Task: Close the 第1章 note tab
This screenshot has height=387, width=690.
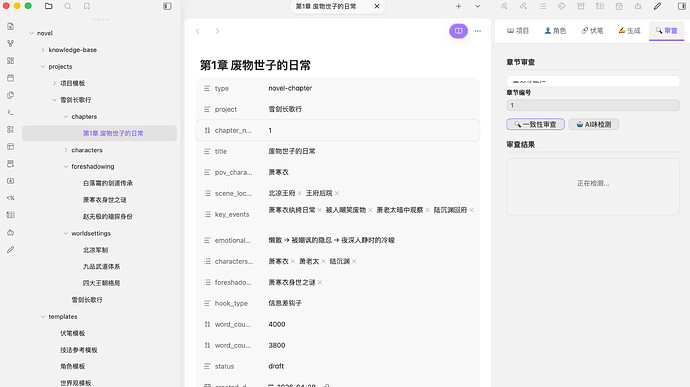Action: (377, 6)
